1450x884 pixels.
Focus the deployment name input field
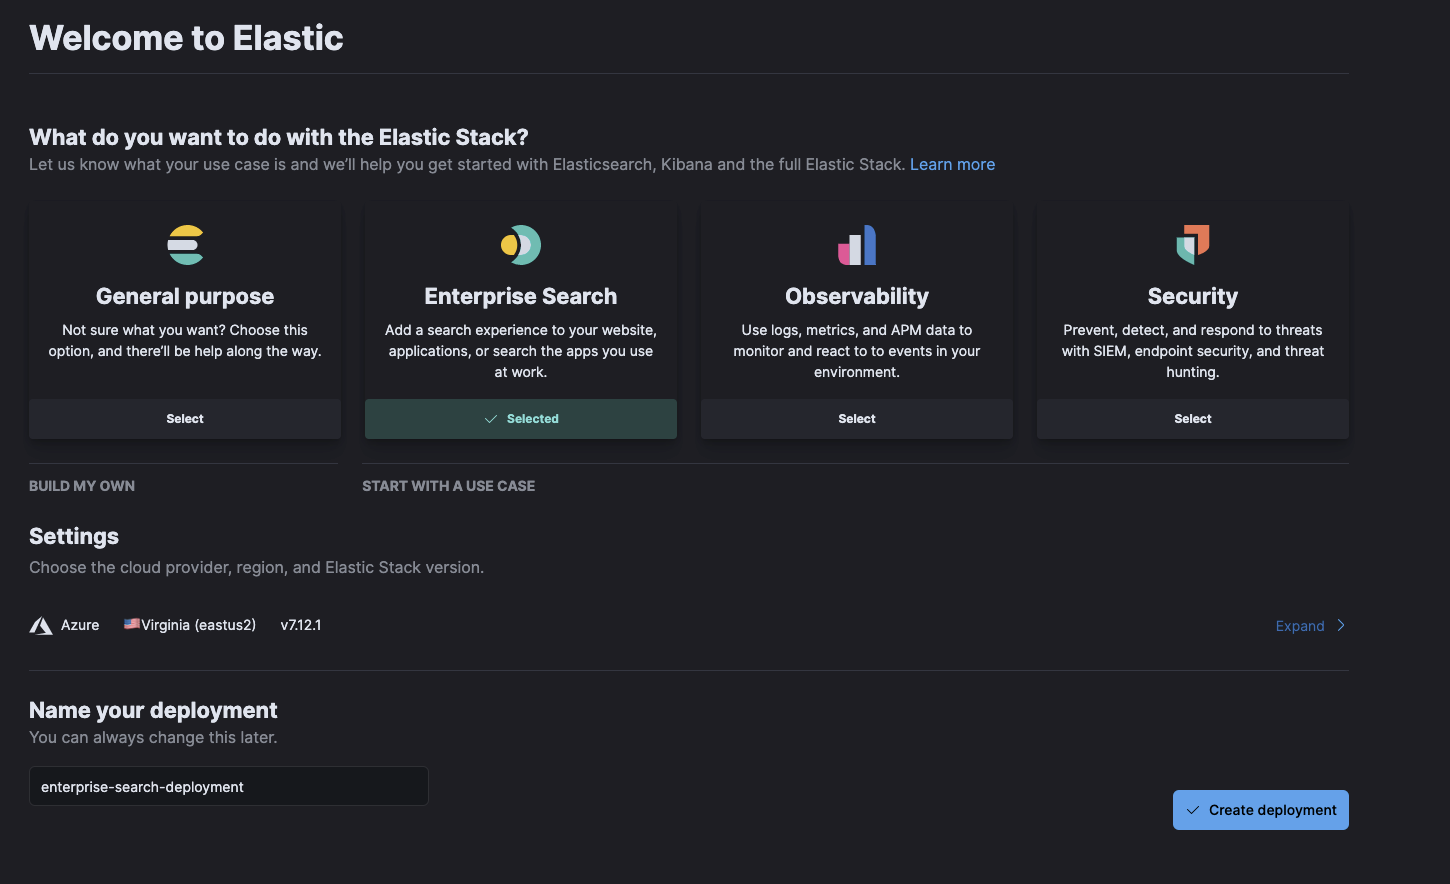click(229, 786)
